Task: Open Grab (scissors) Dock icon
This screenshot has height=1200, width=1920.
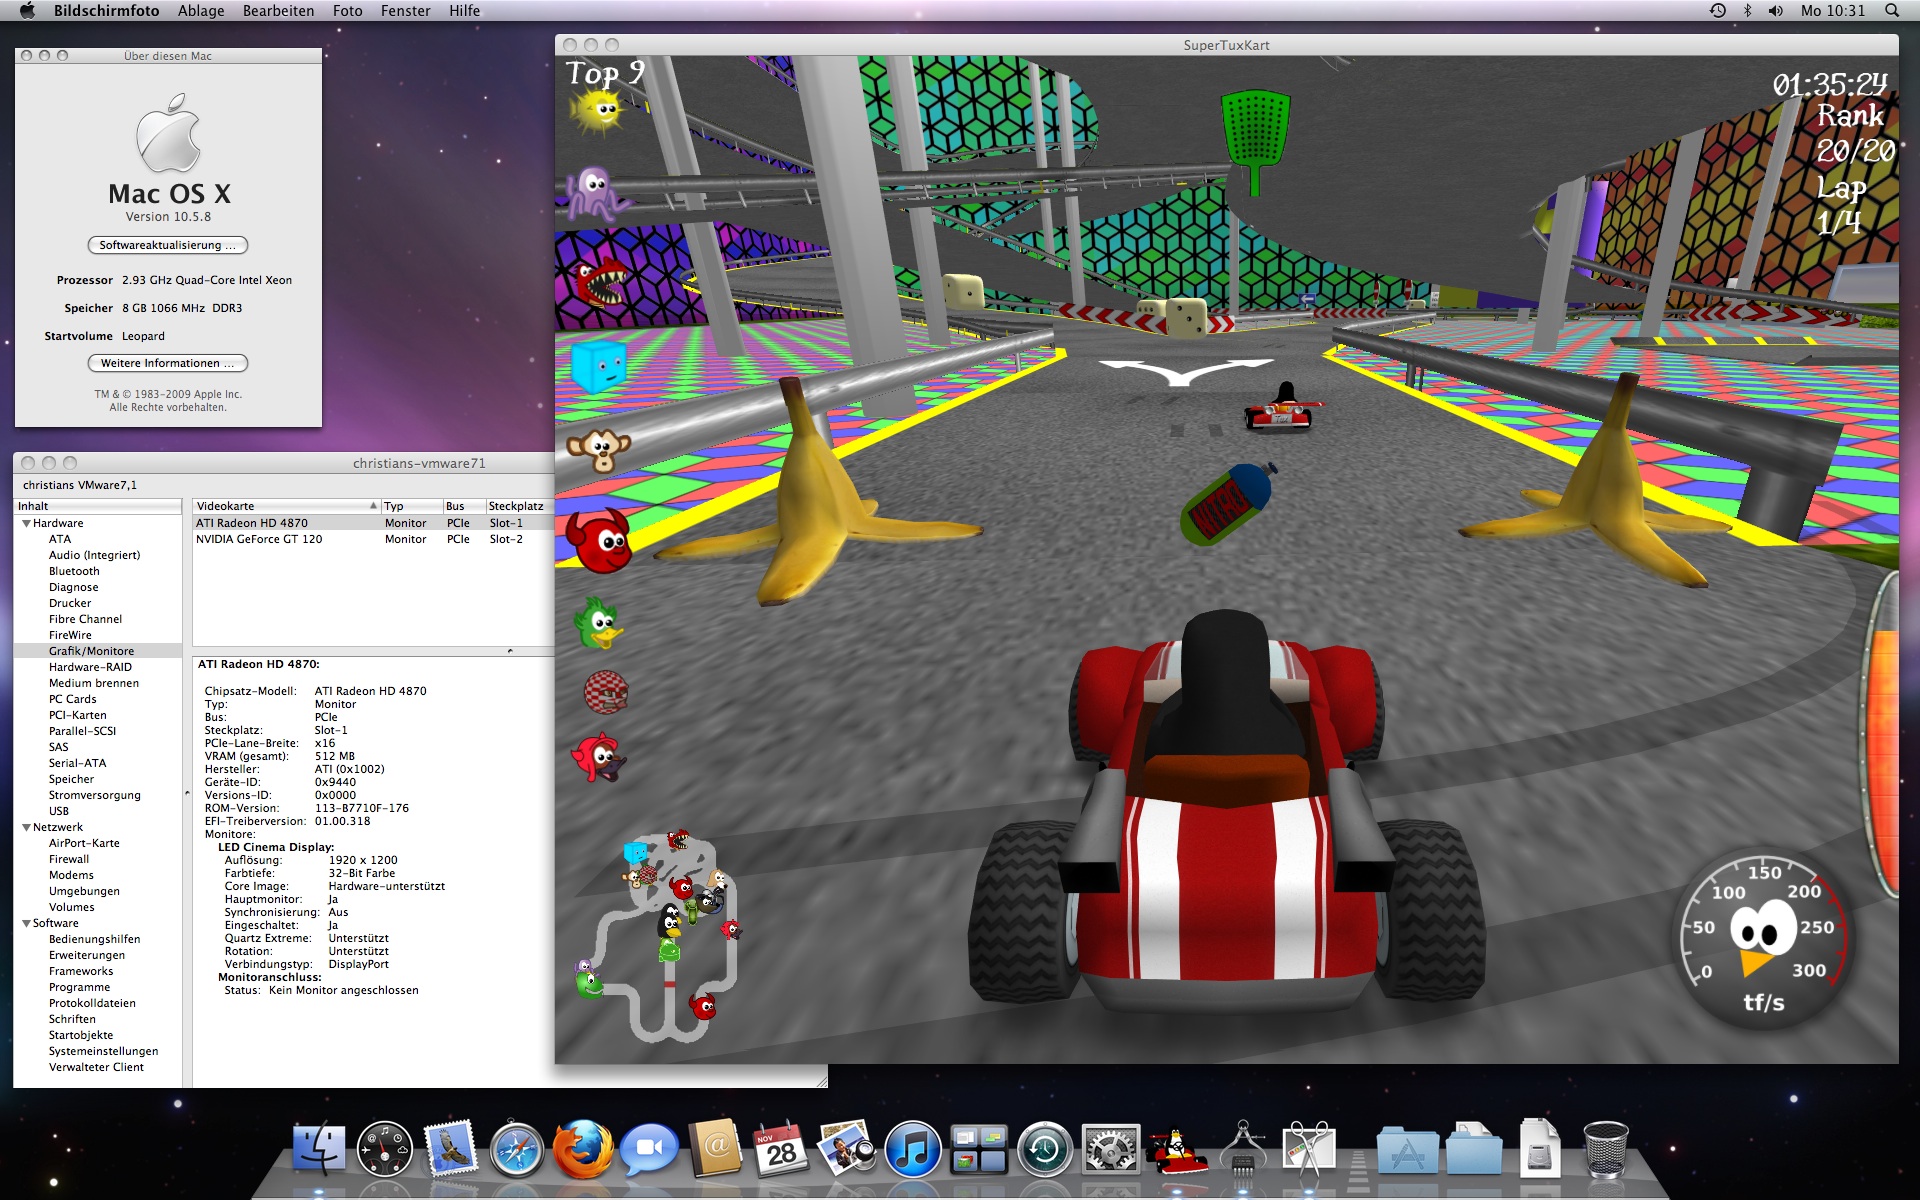Action: [x=1309, y=1149]
